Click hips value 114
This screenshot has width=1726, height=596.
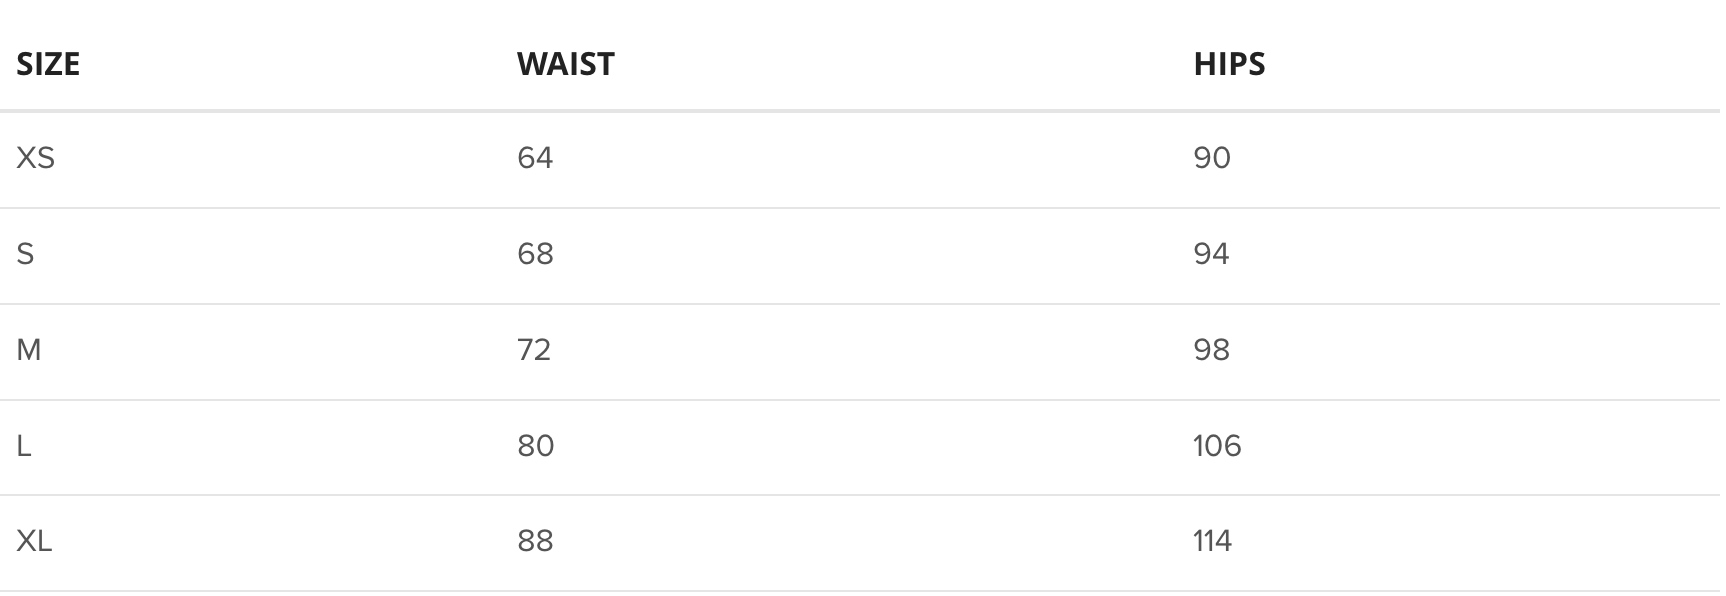coord(1212,541)
